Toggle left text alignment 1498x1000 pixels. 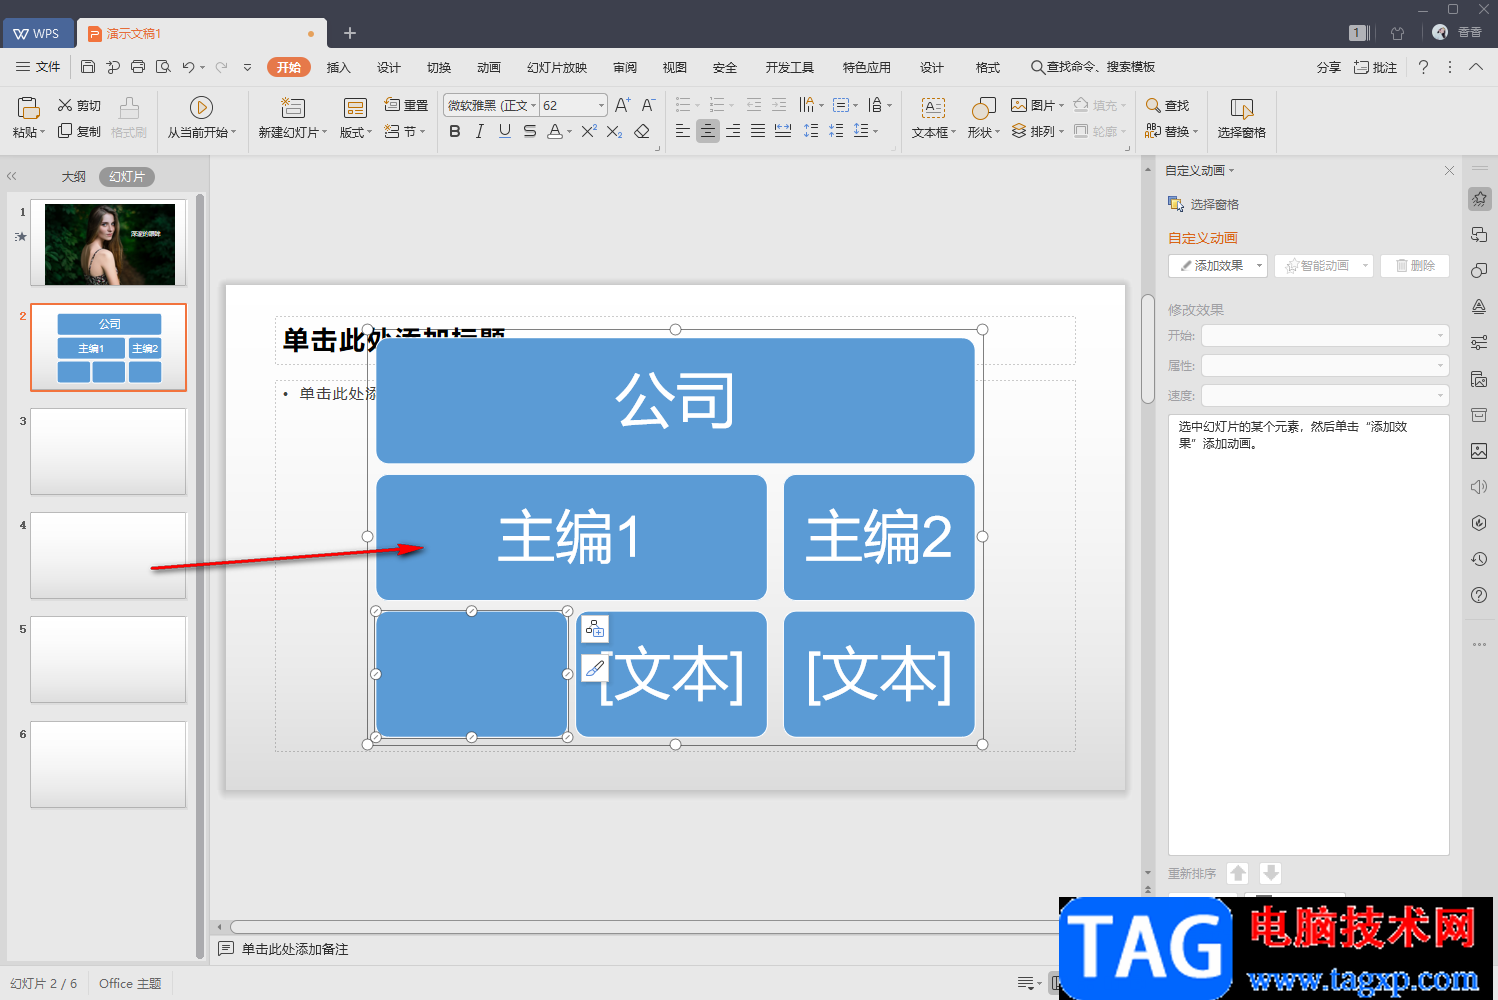point(683,131)
